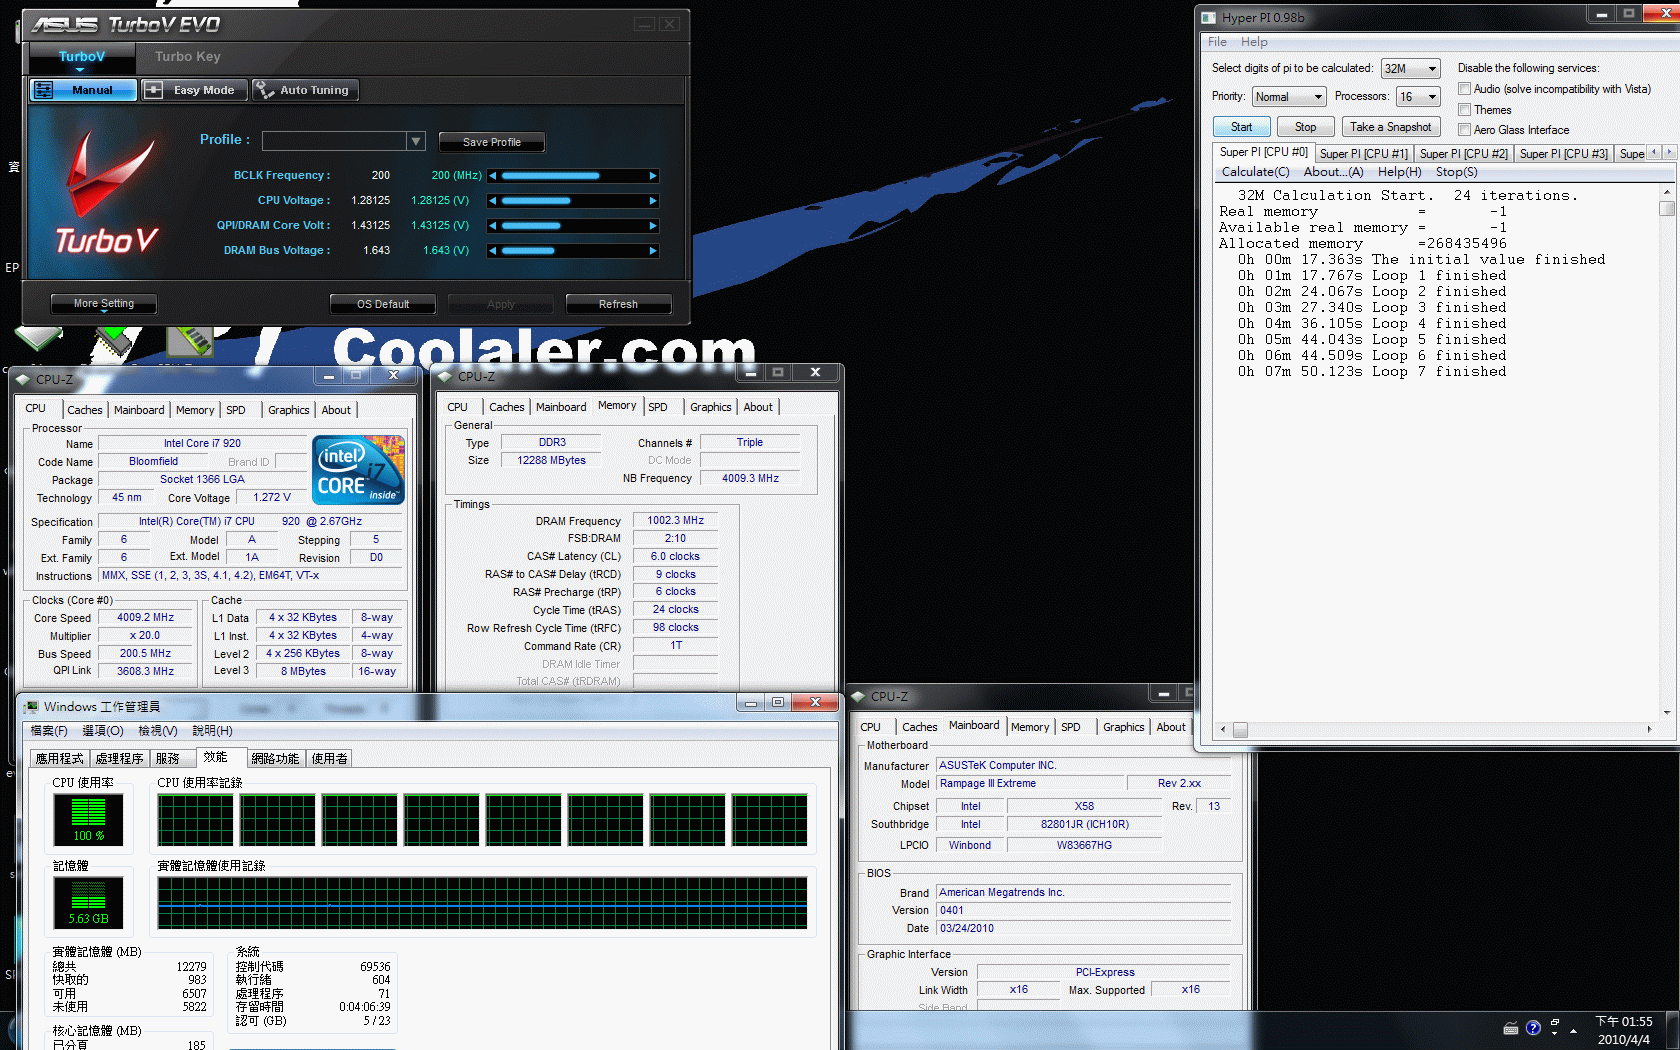Click Save Profile button
This screenshot has height=1050, width=1680.
coord(491,142)
